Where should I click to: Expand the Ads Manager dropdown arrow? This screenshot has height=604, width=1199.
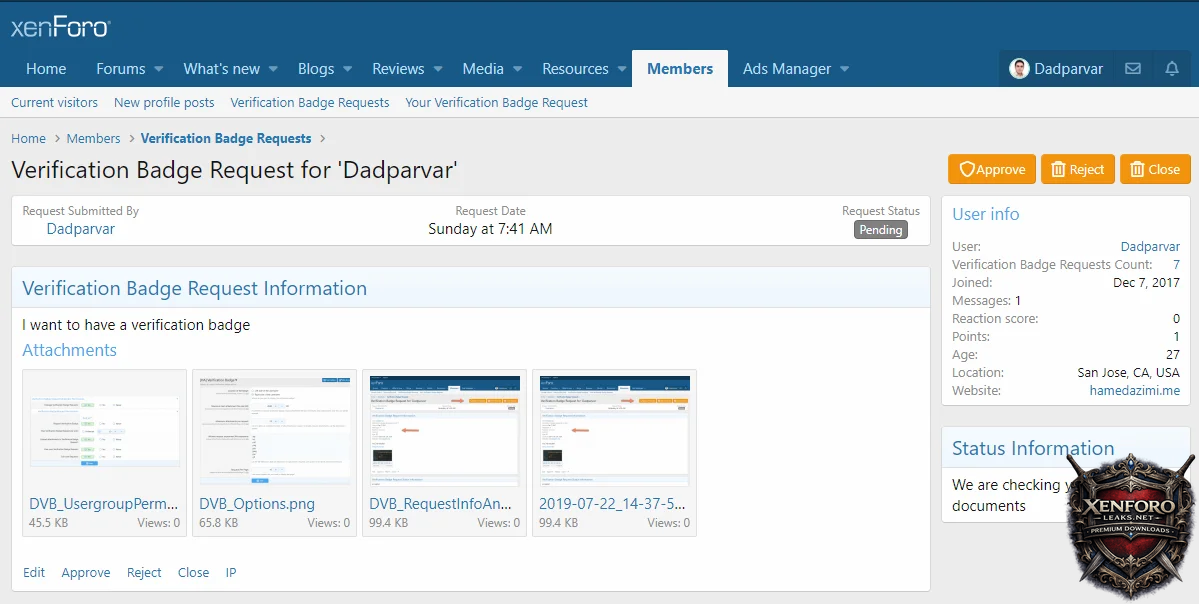coord(844,69)
